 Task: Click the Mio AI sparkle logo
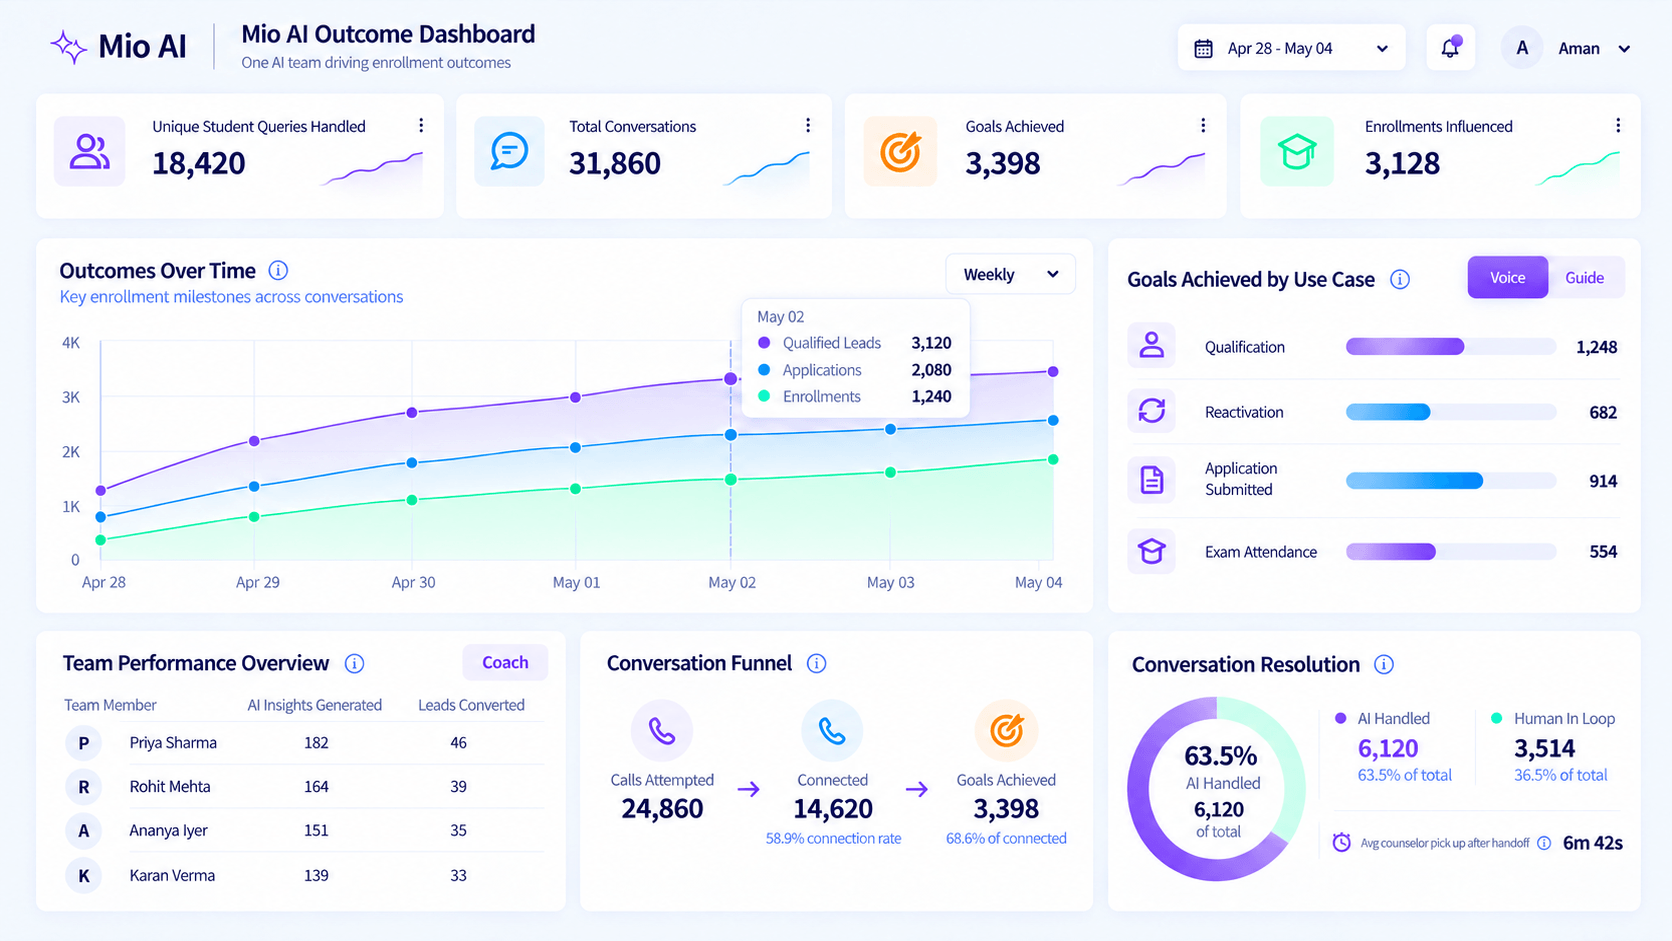68,47
